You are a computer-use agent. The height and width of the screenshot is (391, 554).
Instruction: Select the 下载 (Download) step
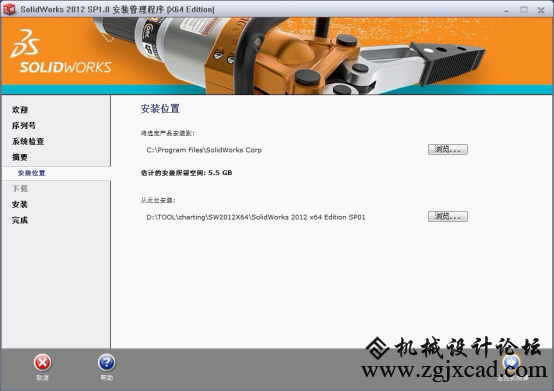click(x=20, y=189)
